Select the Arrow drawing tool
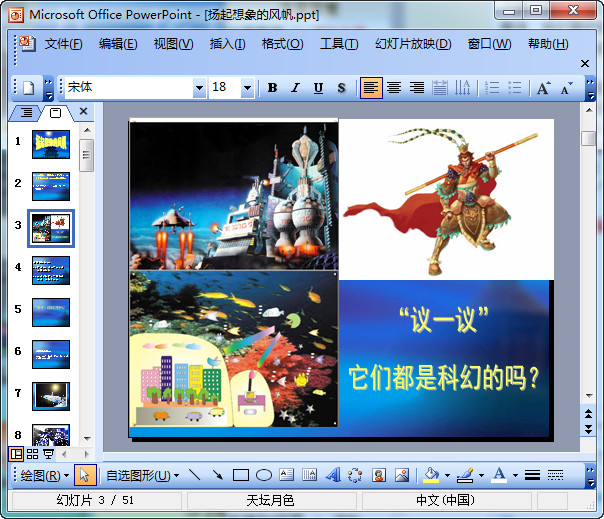The image size is (604, 519). coord(218,475)
